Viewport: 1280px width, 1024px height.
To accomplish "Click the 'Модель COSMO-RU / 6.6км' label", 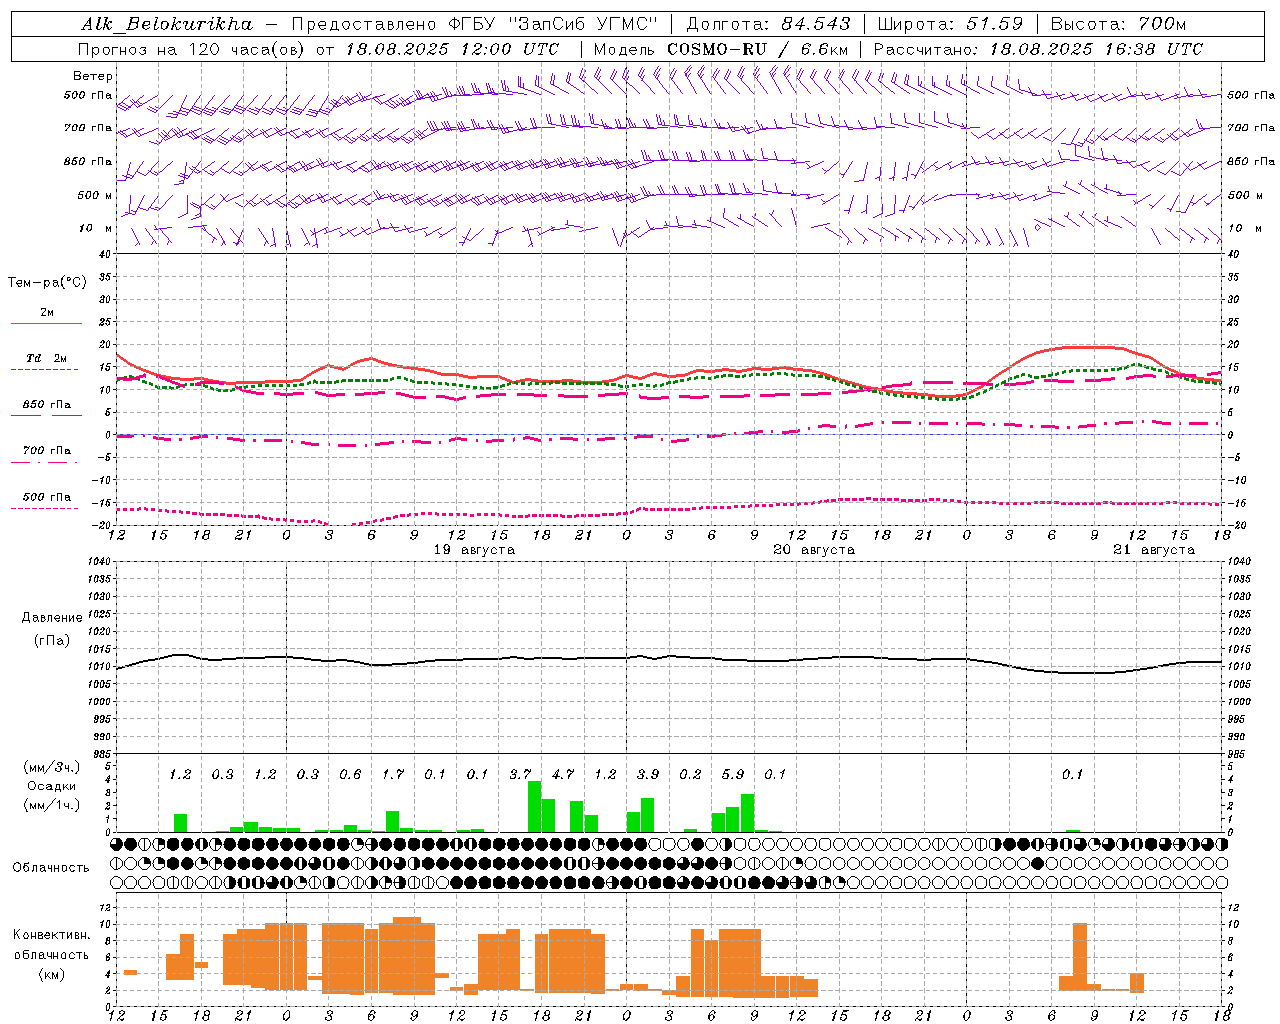I will [720, 49].
